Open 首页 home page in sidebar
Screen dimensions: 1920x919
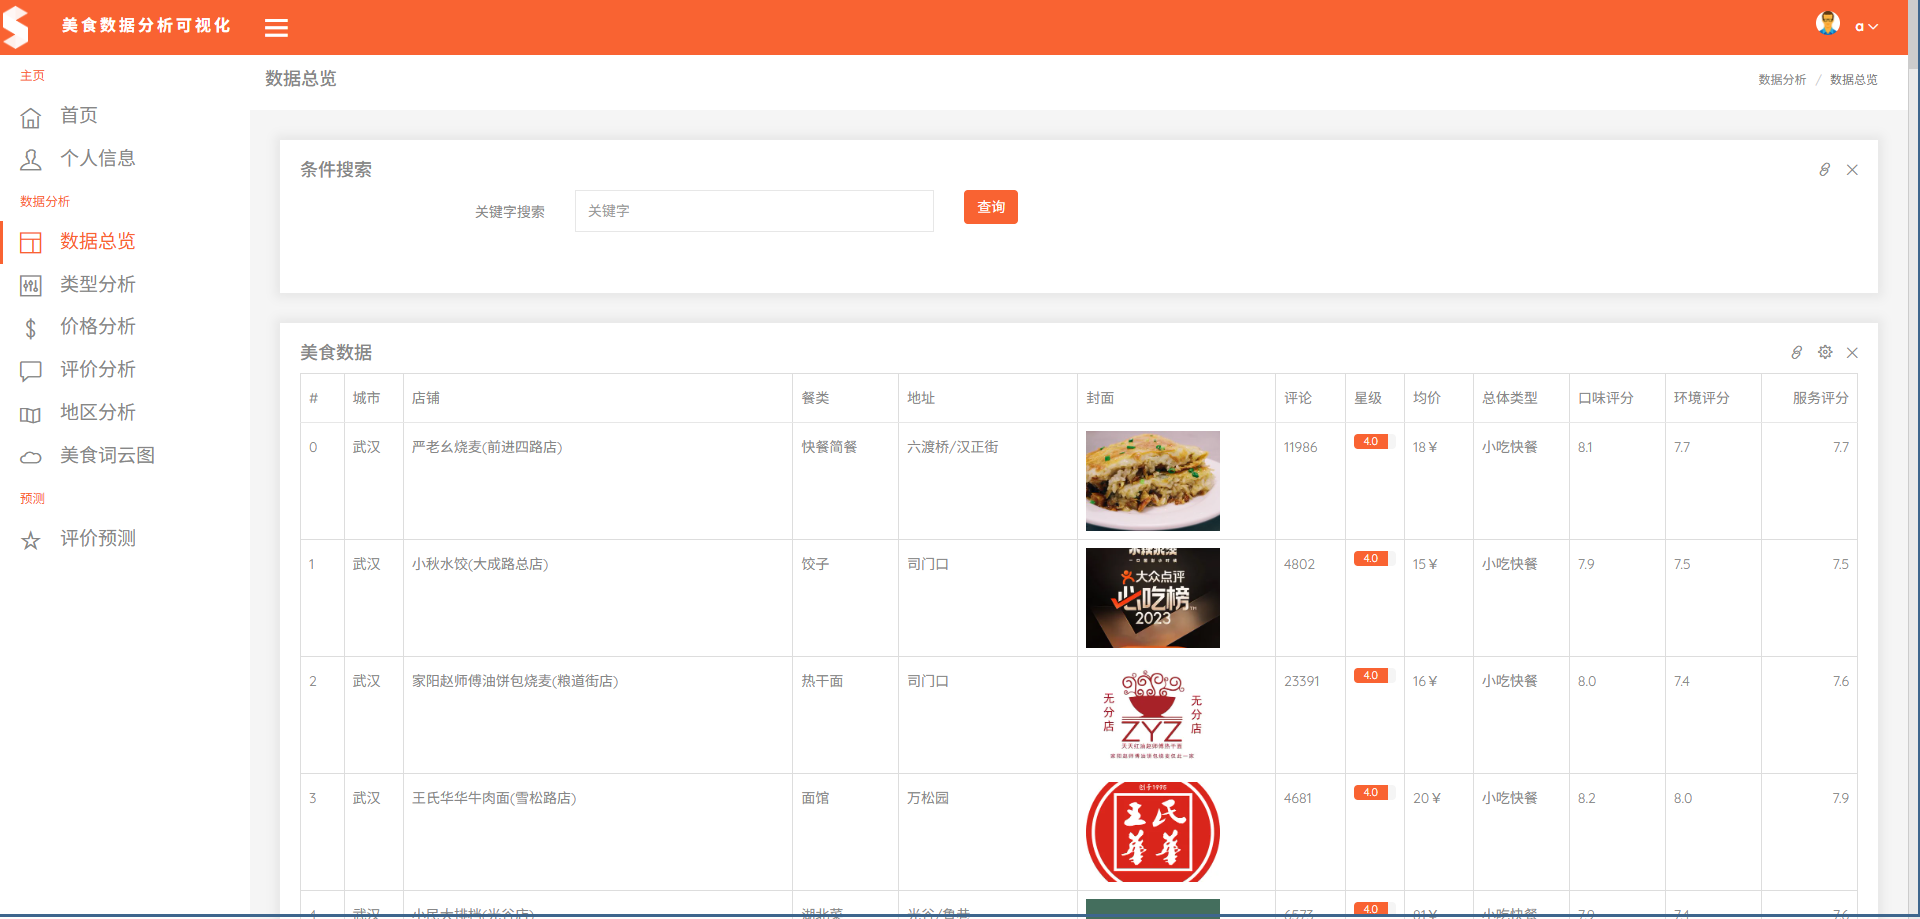click(x=79, y=116)
